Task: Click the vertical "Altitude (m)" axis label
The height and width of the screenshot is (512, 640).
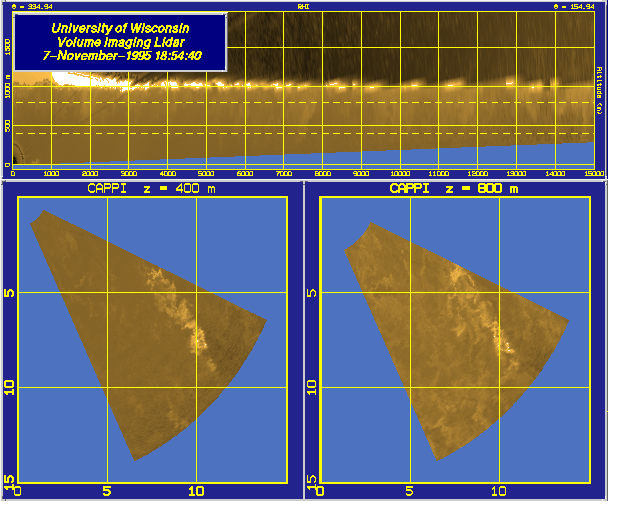Action: tap(599, 90)
